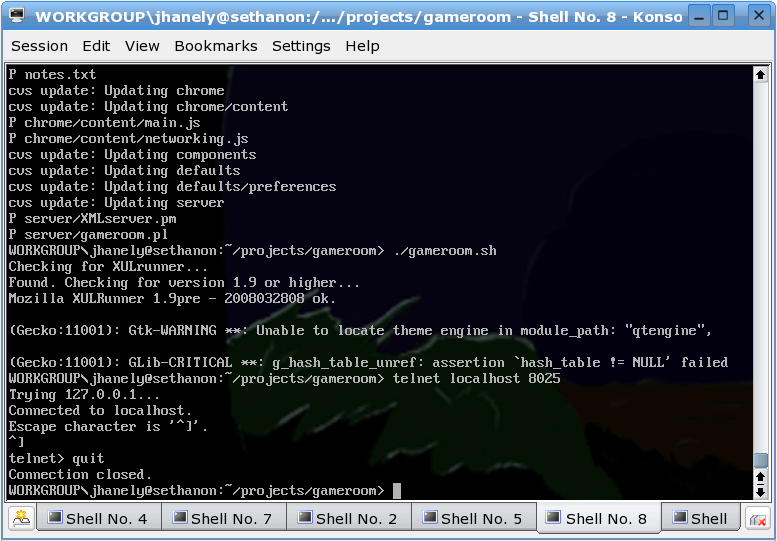
Task: Go to the Shell No. 5 tab
Action: (x=473, y=518)
